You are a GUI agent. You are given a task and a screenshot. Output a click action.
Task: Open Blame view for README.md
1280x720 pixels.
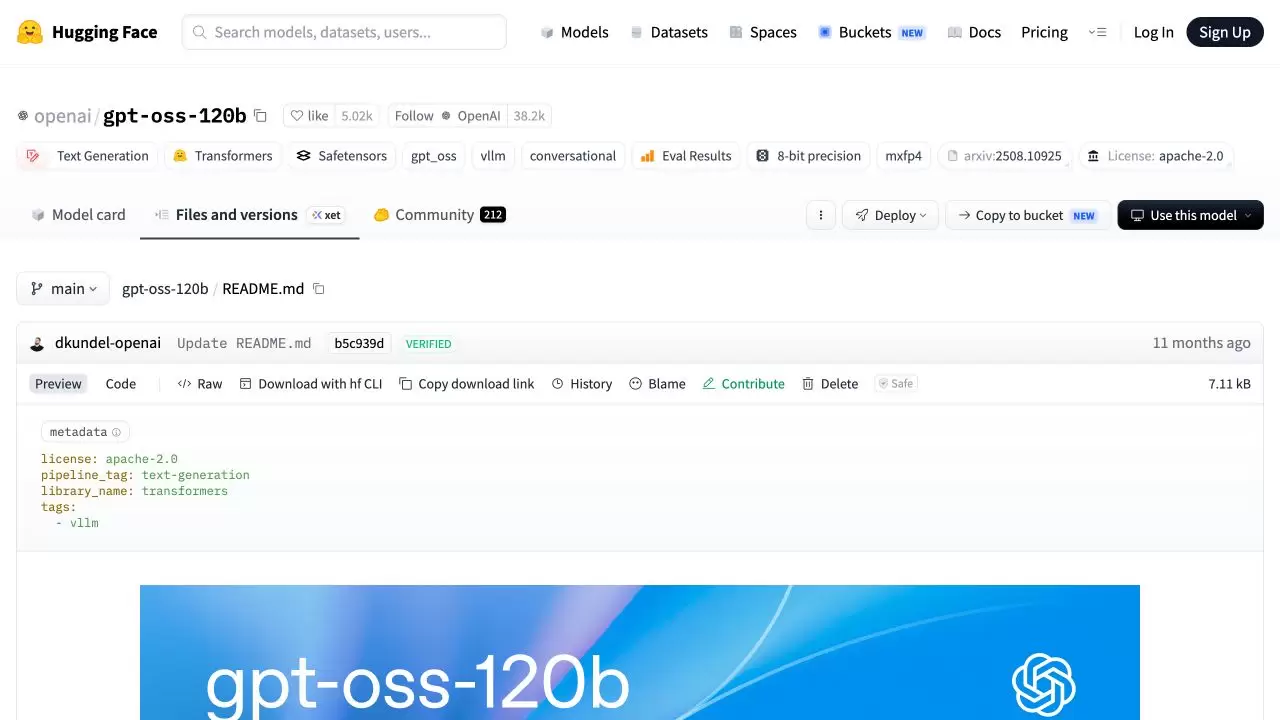point(657,384)
